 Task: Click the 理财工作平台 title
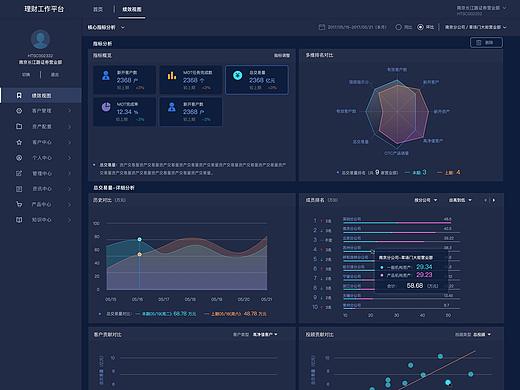coord(44,9)
